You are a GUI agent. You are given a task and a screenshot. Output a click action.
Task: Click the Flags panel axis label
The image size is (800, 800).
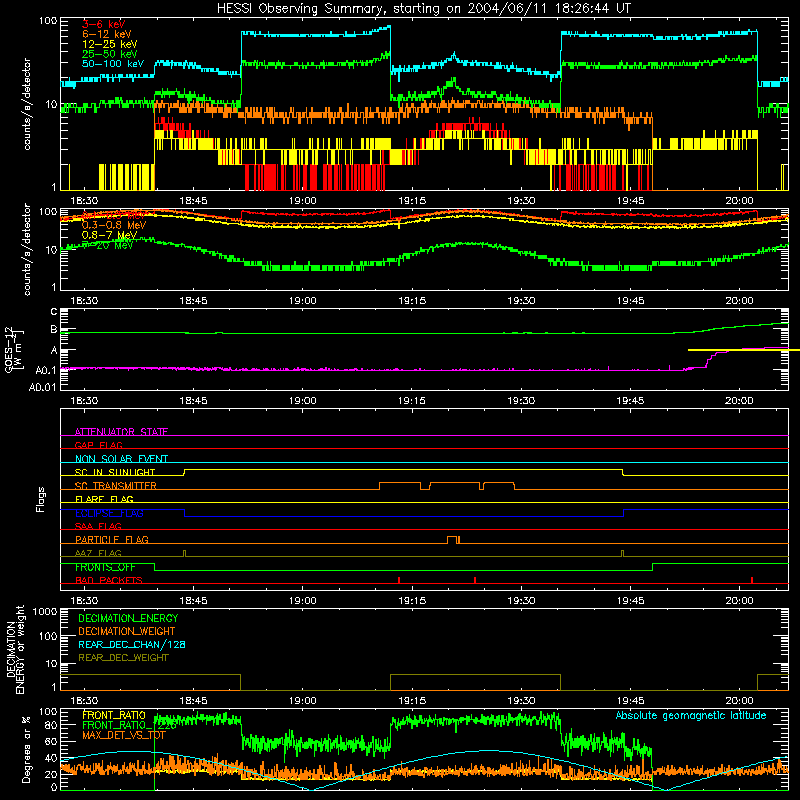pyautogui.click(x=40, y=499)
